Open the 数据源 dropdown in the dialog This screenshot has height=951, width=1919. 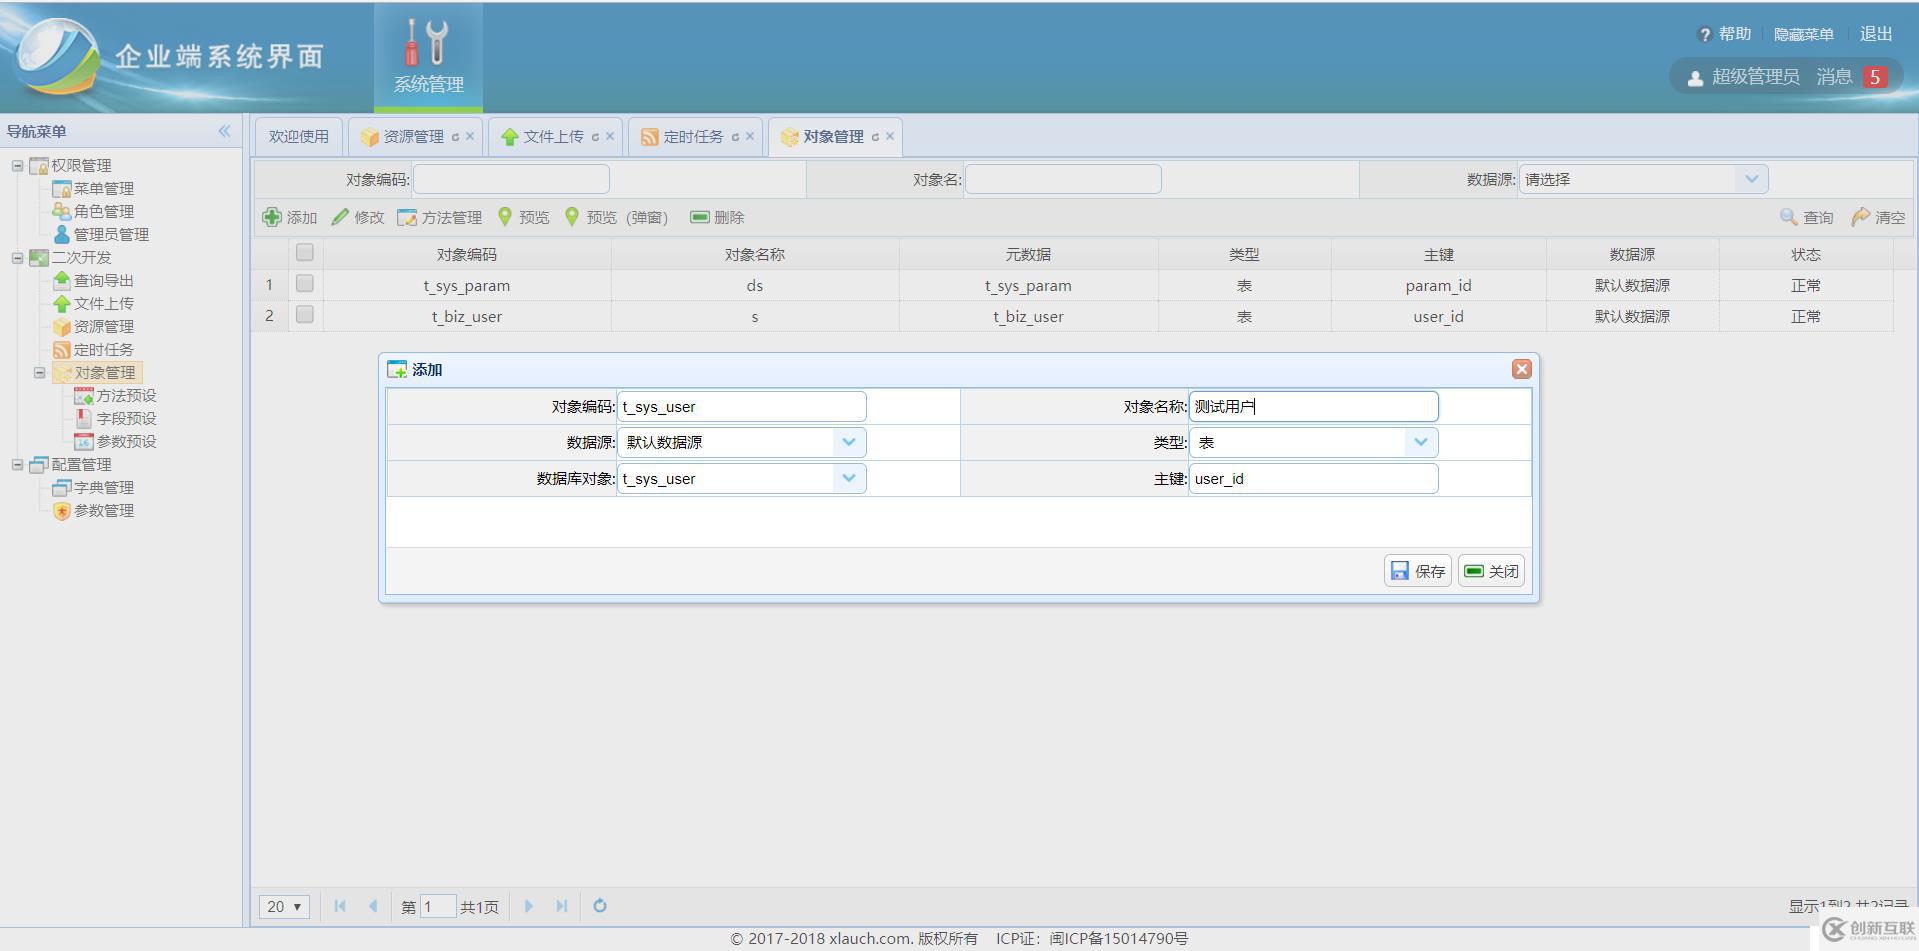849,442
